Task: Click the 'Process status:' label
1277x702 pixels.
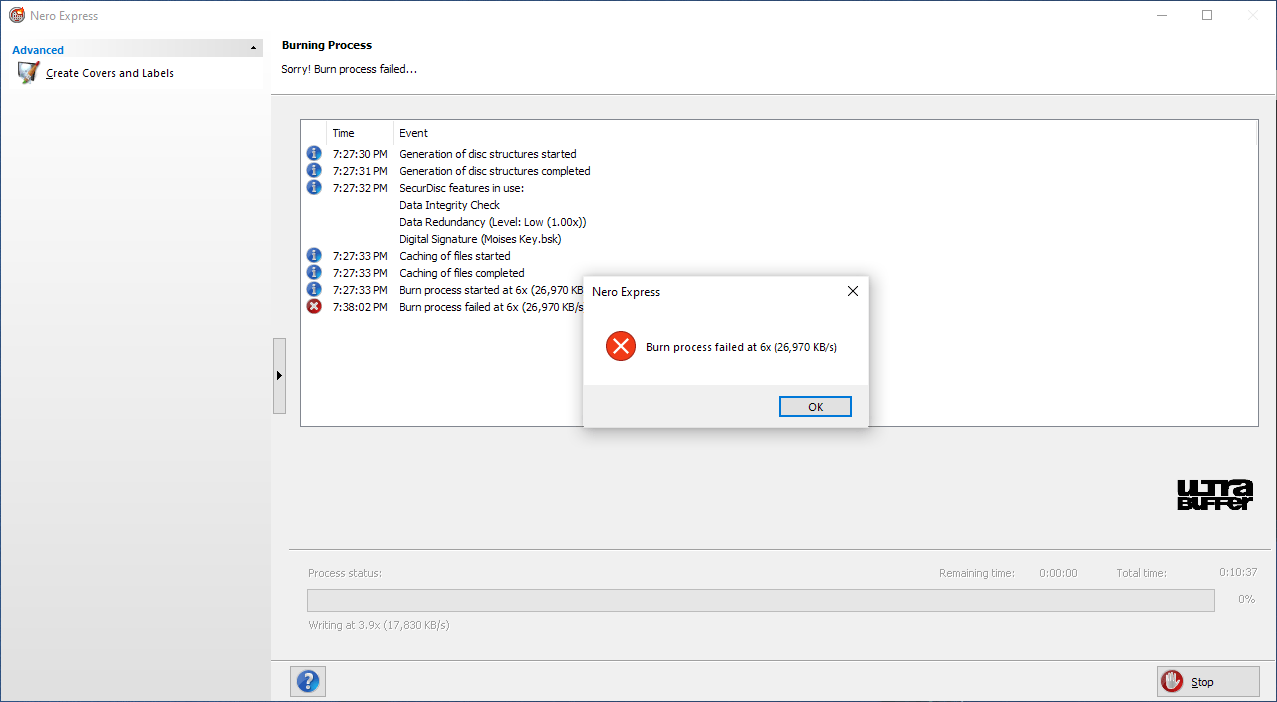Action: pyautogui.click(x=345, y=573)
